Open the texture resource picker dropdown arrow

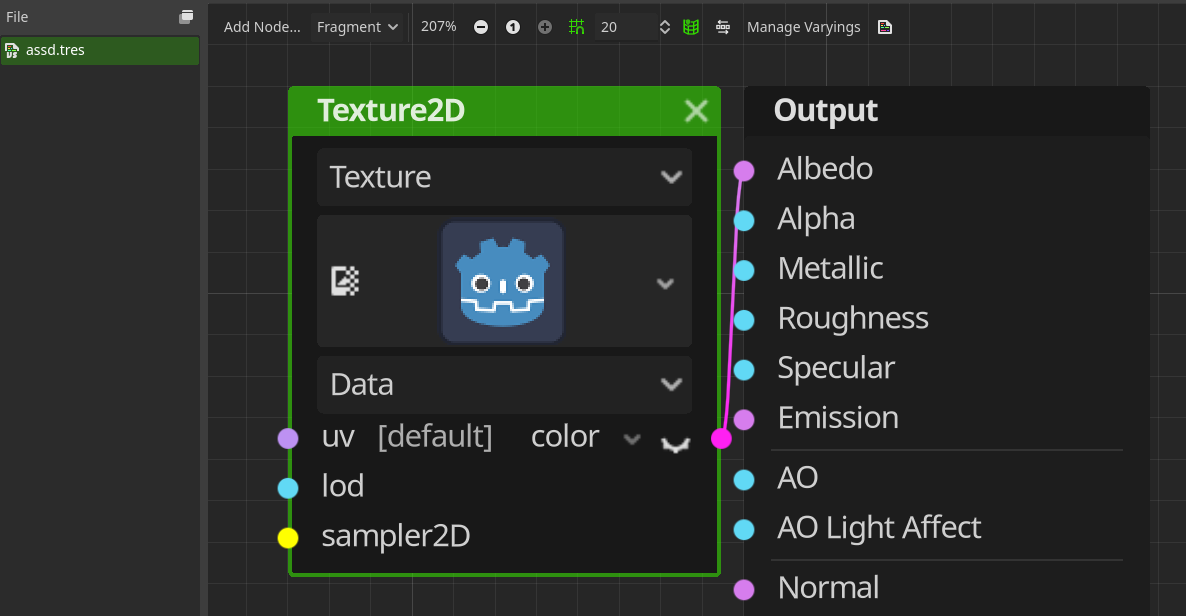[665, 283]
